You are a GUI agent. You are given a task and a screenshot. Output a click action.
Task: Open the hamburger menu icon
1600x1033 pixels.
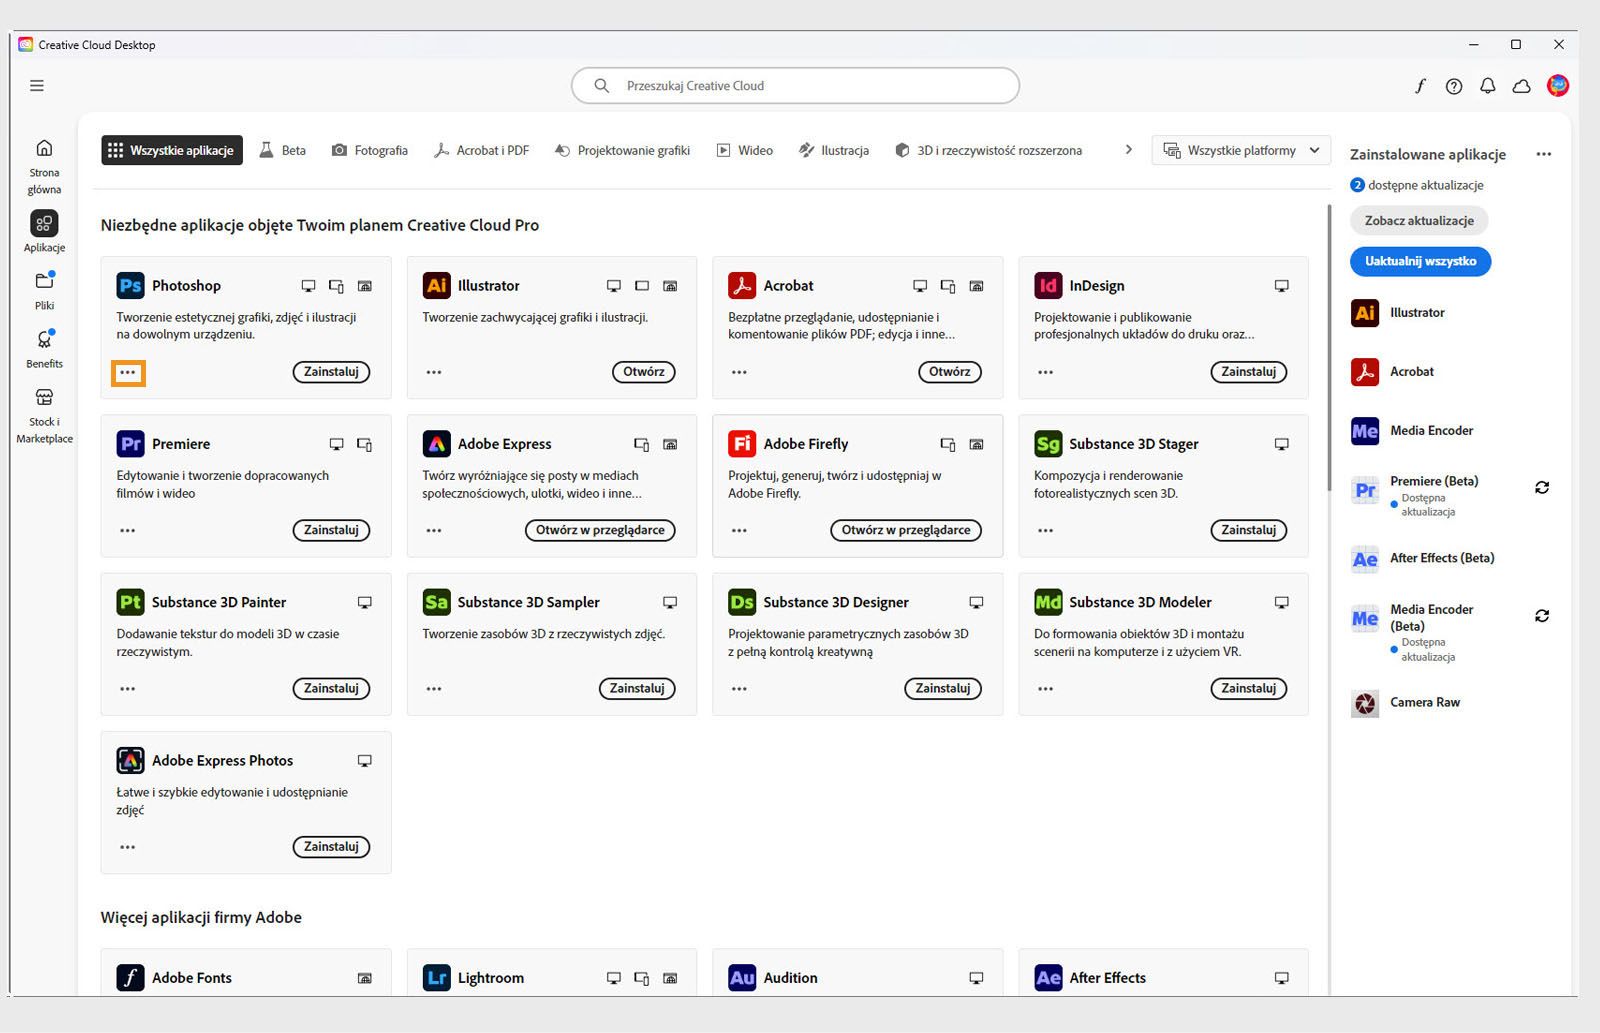tap(37, 86)
